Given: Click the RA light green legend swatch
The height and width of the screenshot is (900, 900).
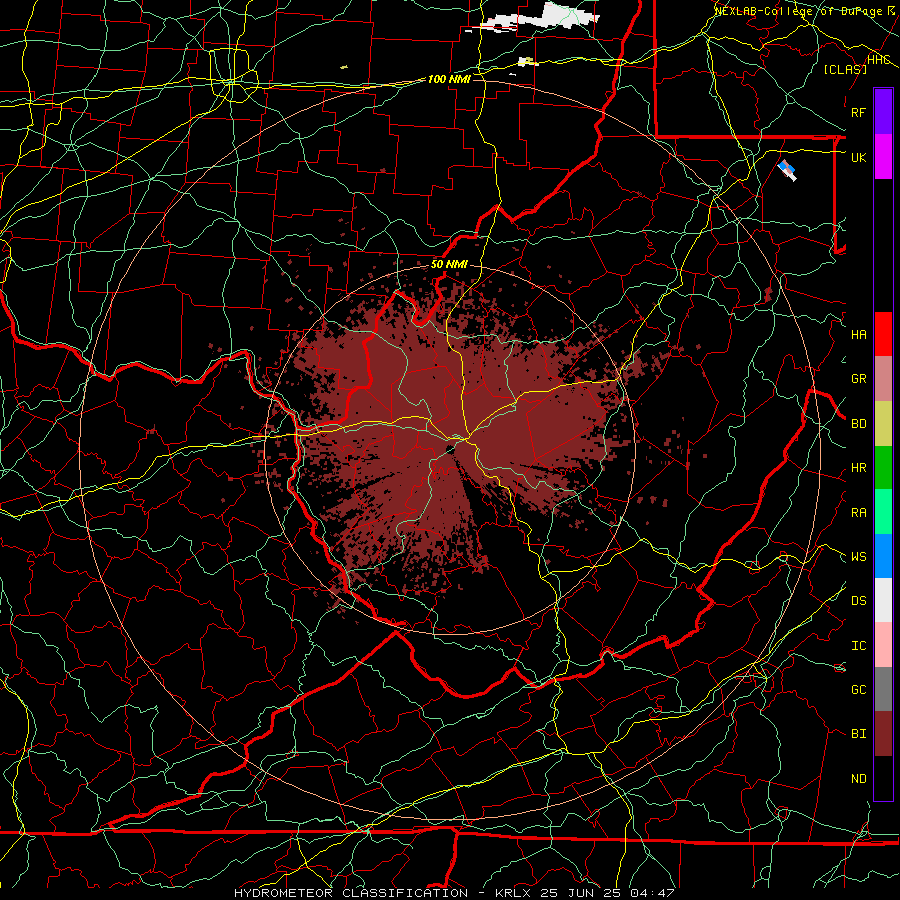Looking at the screenshot, I should click(x=883, y=512).
